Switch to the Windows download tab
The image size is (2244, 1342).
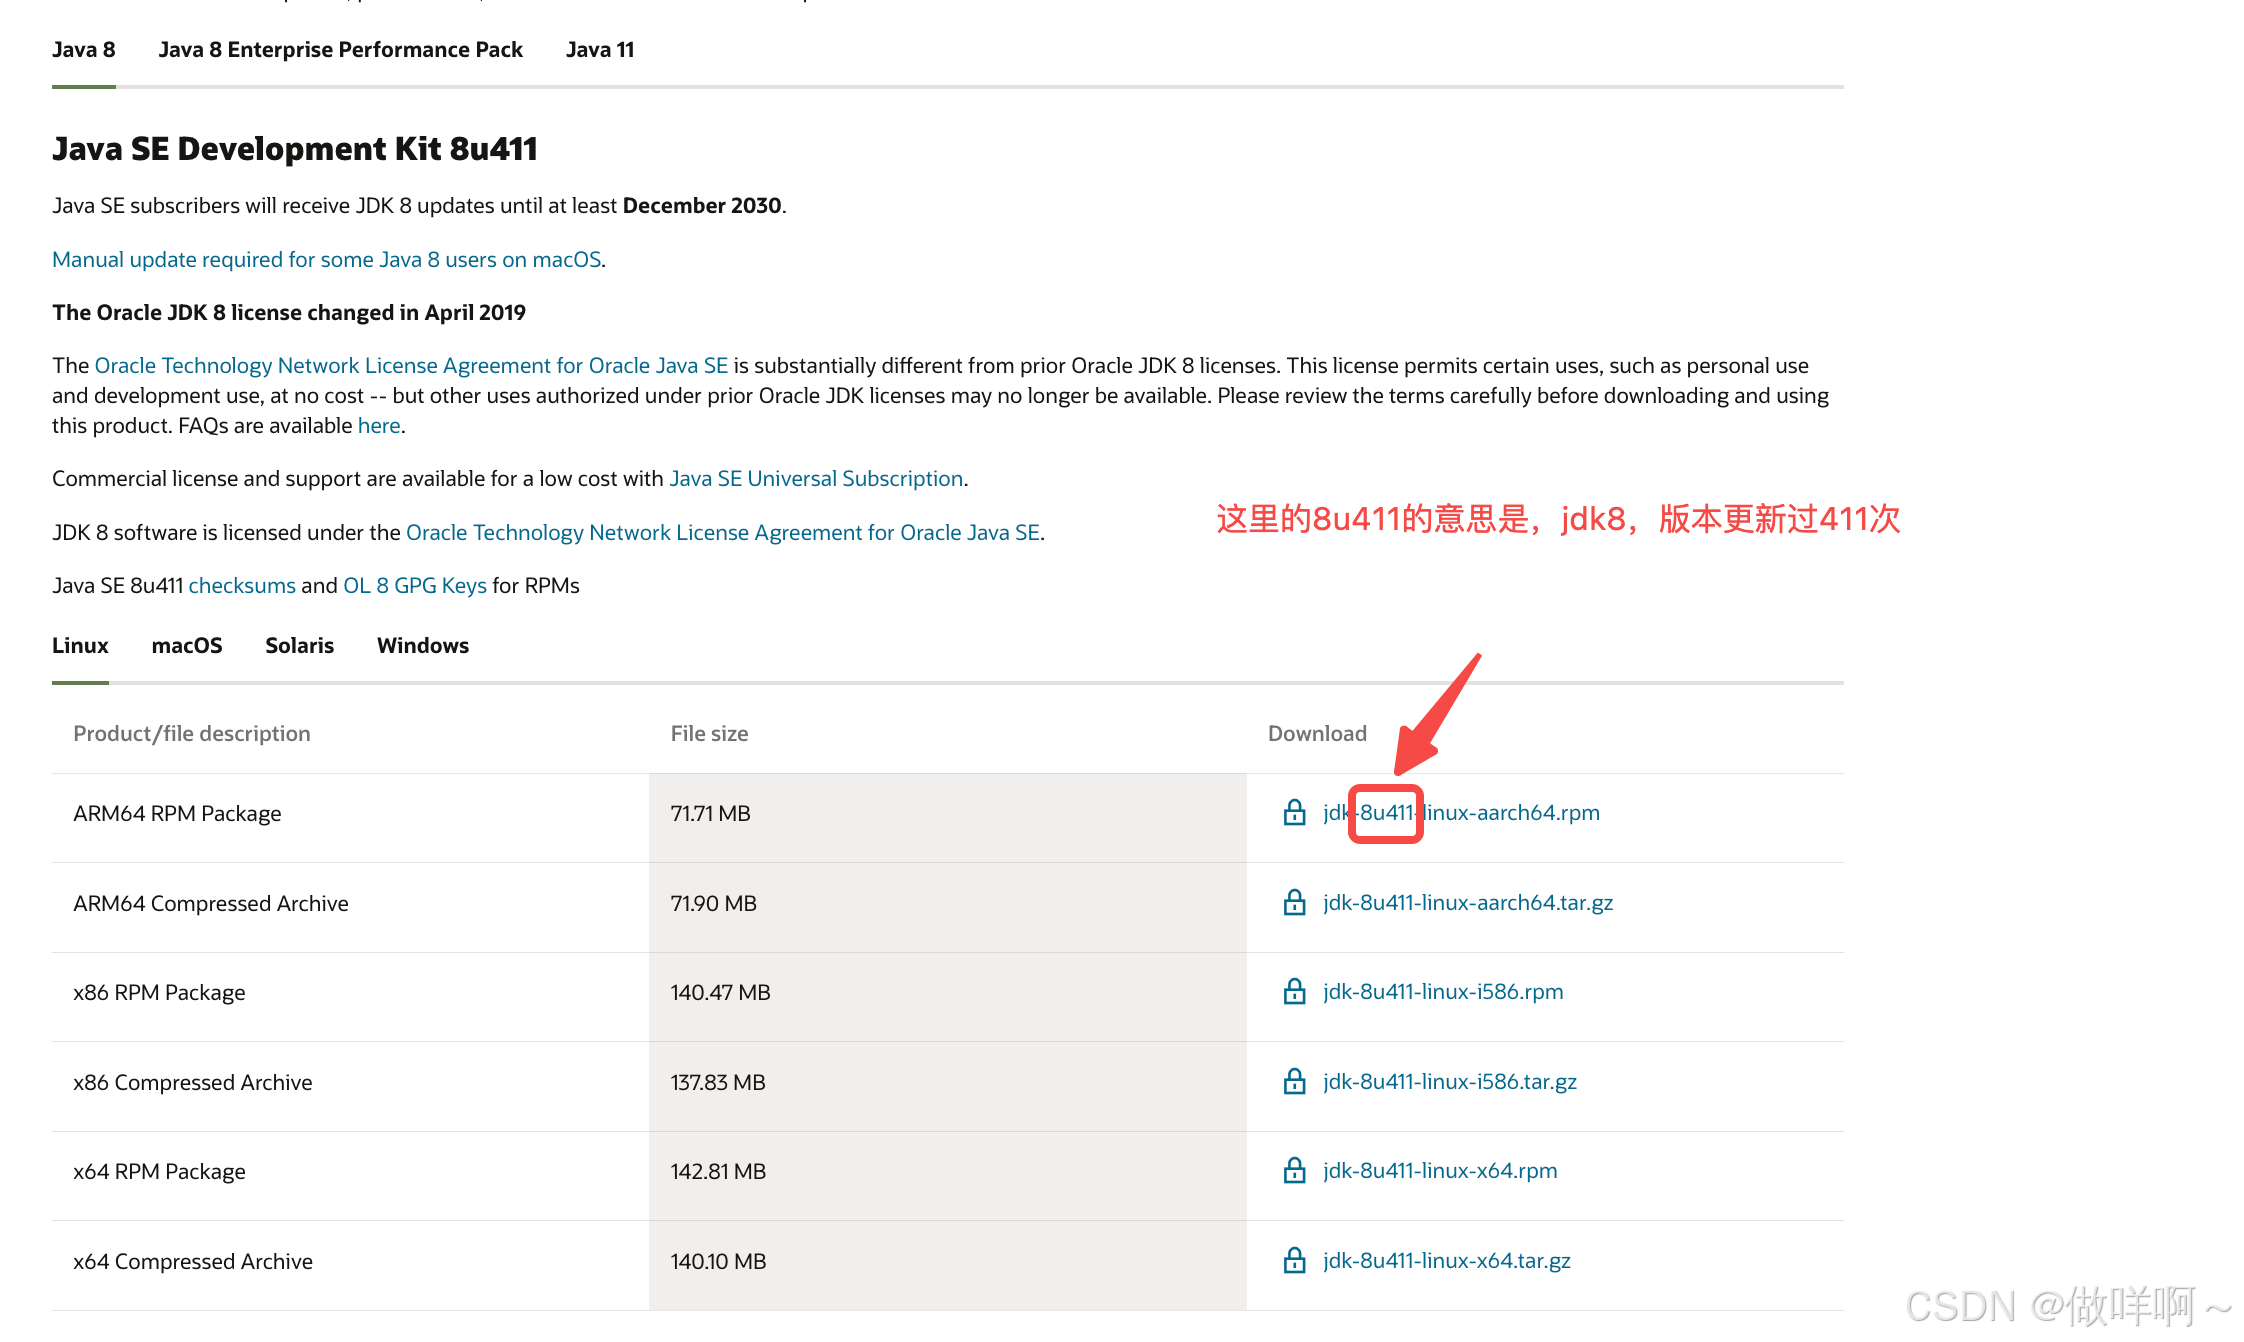tap(422, 644)
